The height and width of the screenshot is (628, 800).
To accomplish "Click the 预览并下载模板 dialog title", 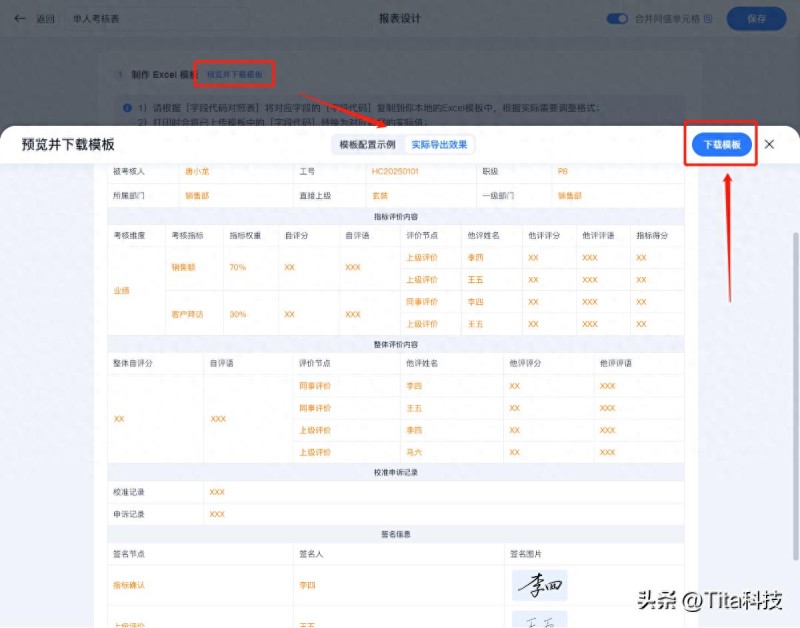I will pos(68,145).
